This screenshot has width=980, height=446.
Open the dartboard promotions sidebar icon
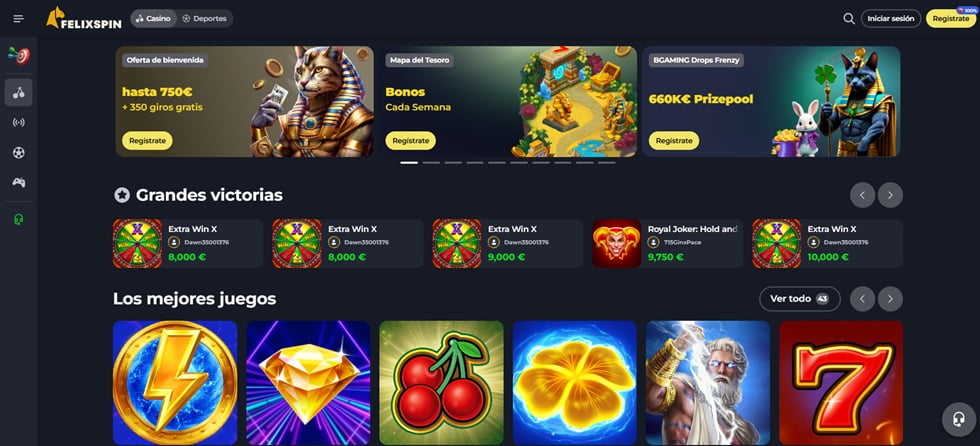click(x=19, y=56)
